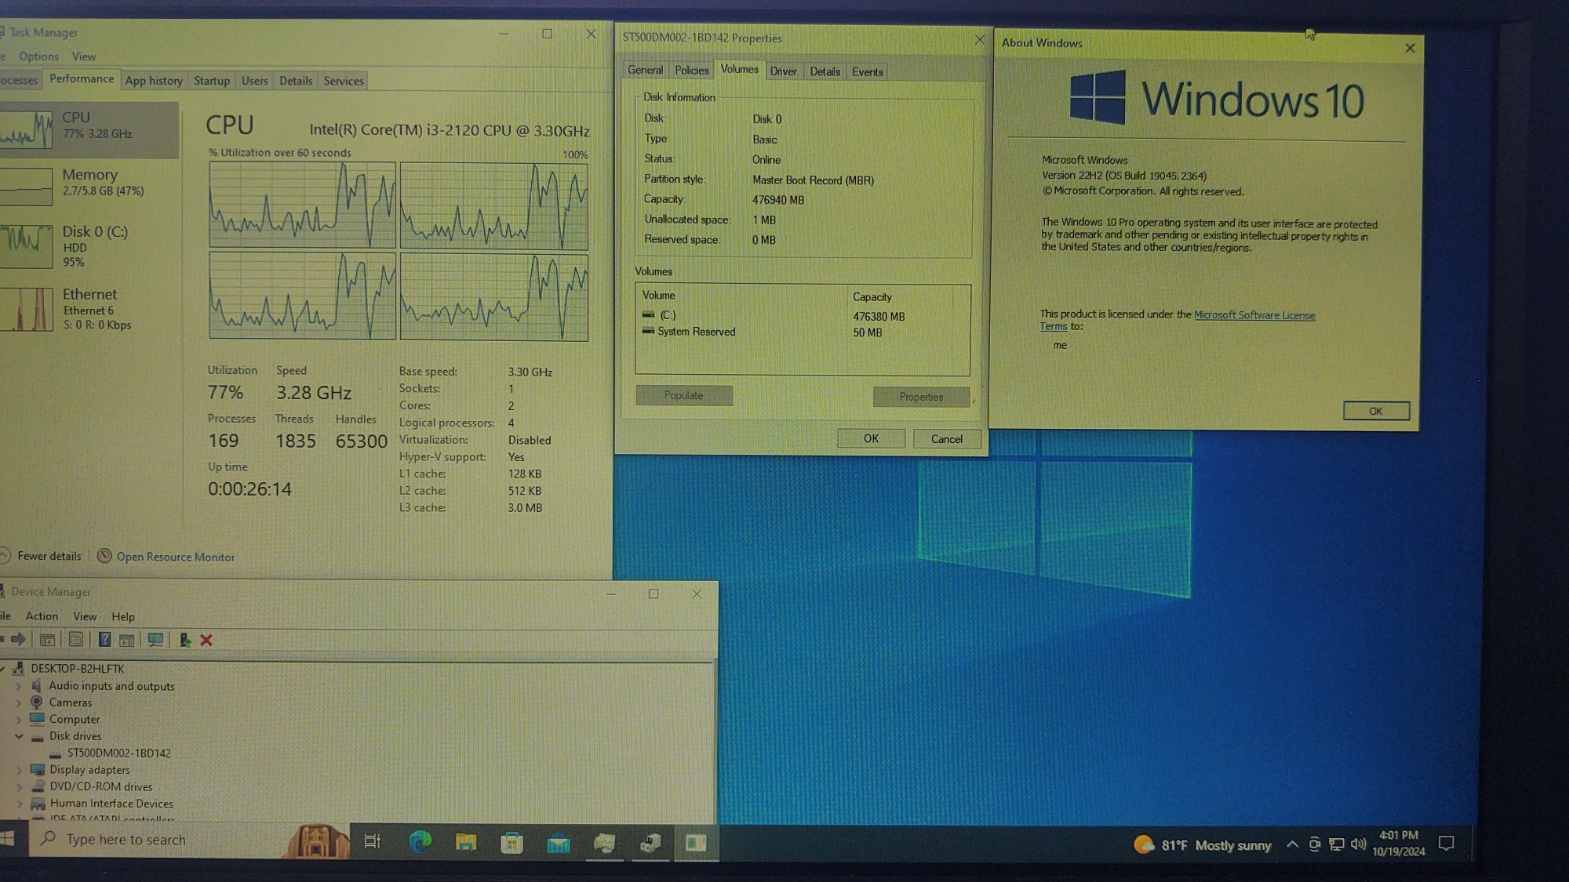Open the Microsoft Software License Terms link
The image size is (1569, 882).
pos(1253,315)
